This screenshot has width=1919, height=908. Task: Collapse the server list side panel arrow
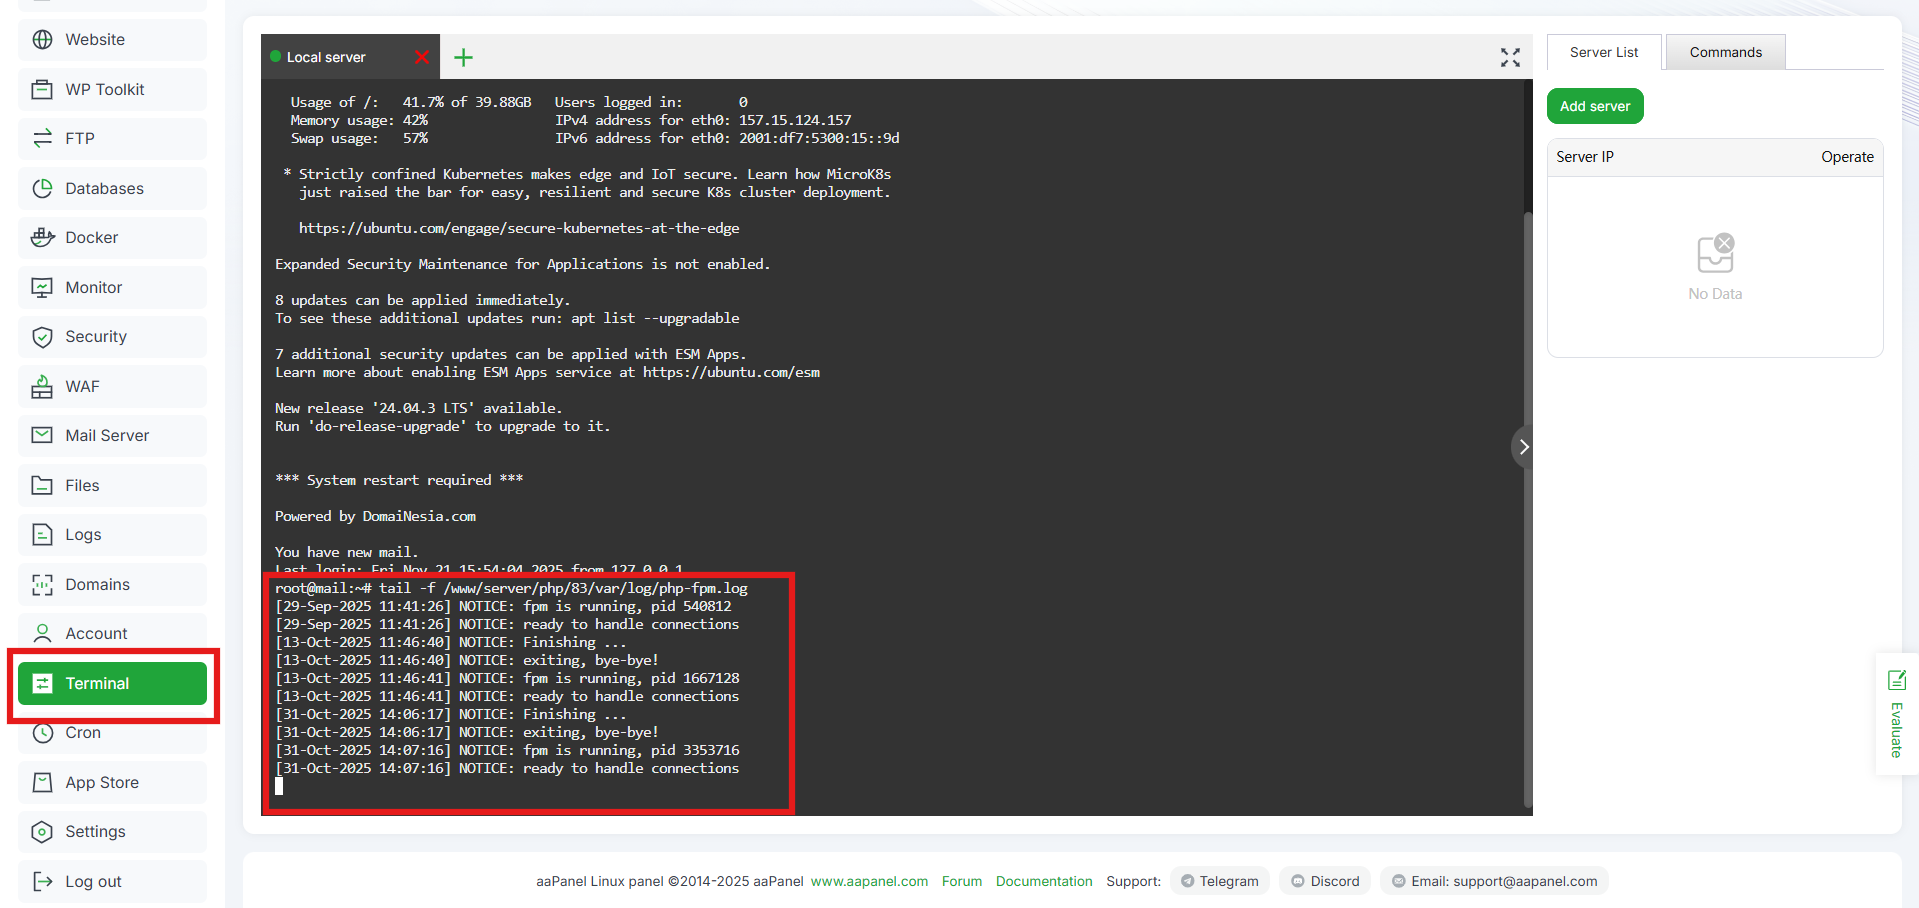[1523, 447]
